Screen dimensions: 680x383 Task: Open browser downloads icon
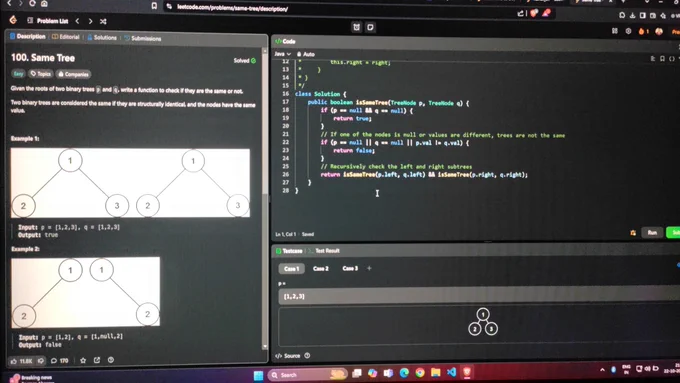pos(632,15)
